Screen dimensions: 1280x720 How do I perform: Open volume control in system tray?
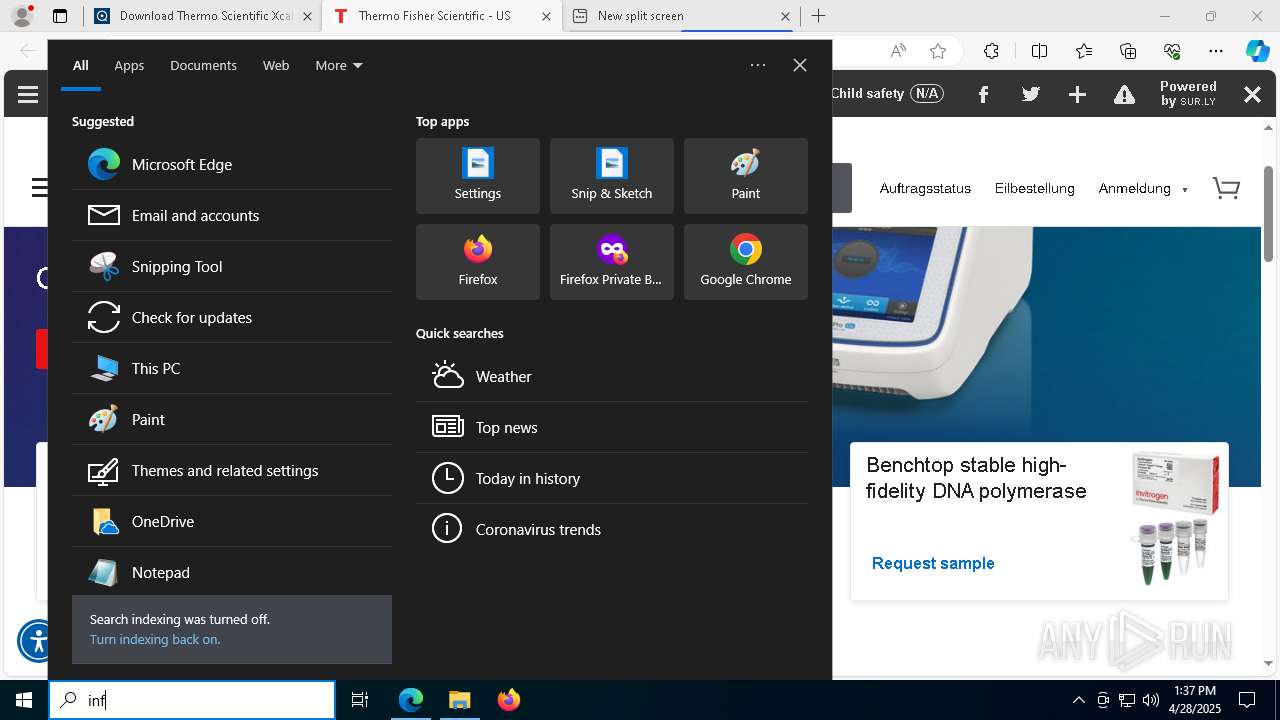pos(1151,700)
